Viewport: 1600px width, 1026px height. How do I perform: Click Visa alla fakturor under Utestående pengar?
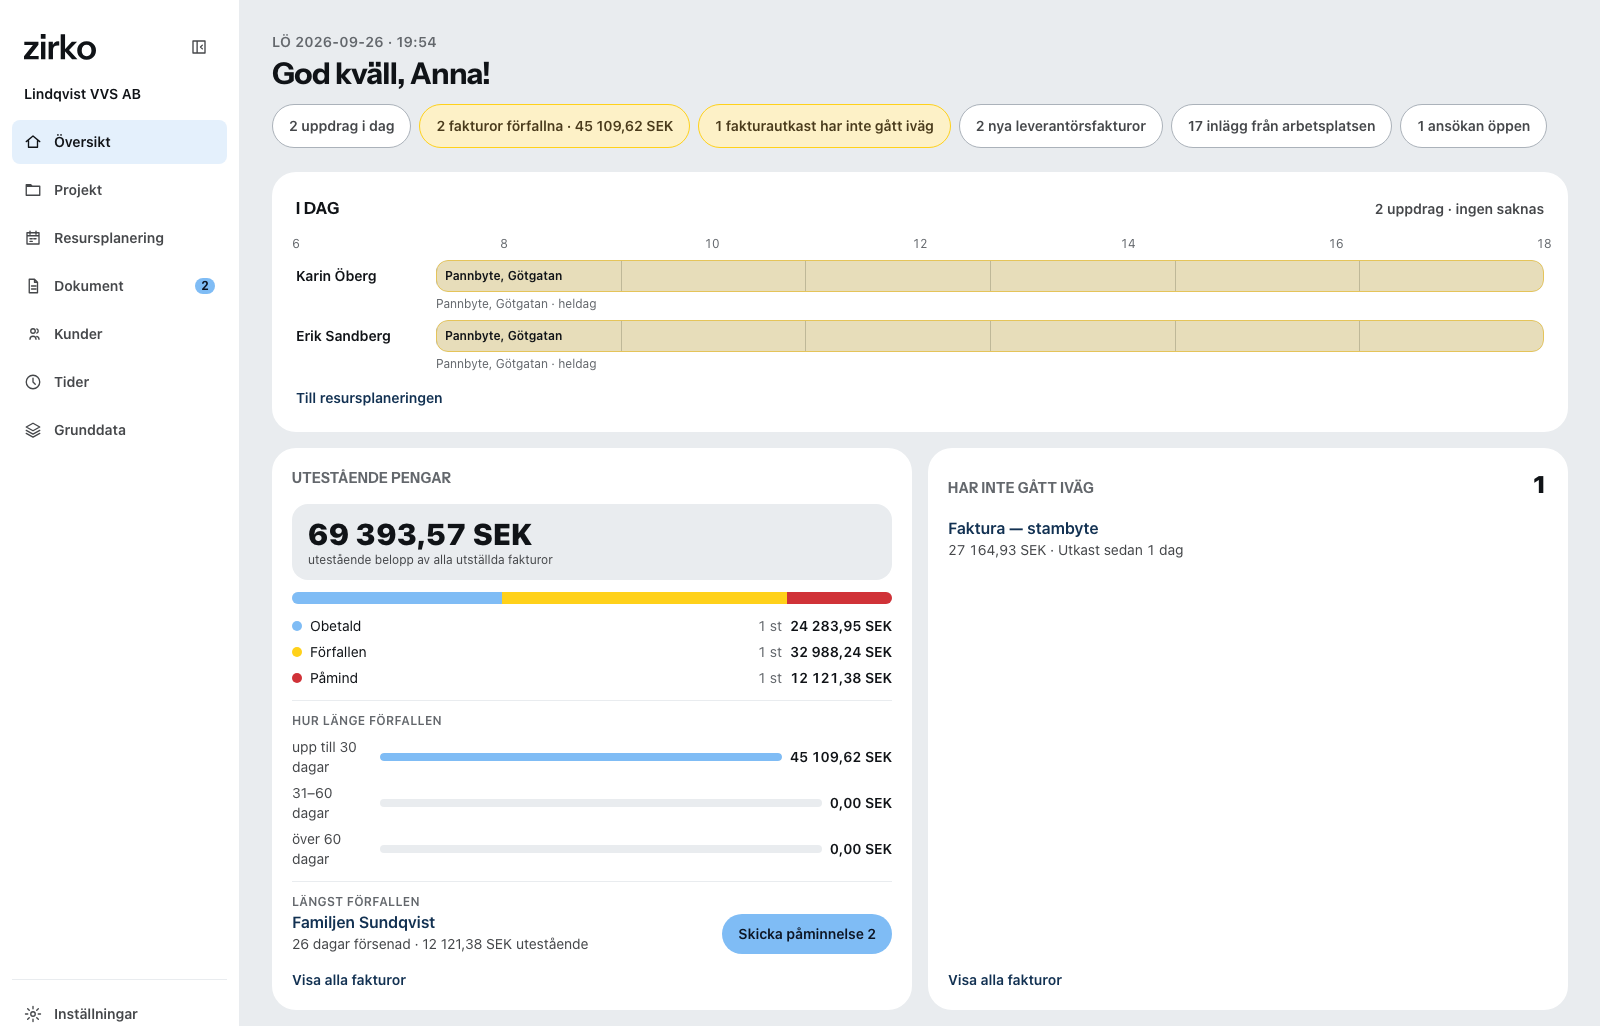pos(349,980)
